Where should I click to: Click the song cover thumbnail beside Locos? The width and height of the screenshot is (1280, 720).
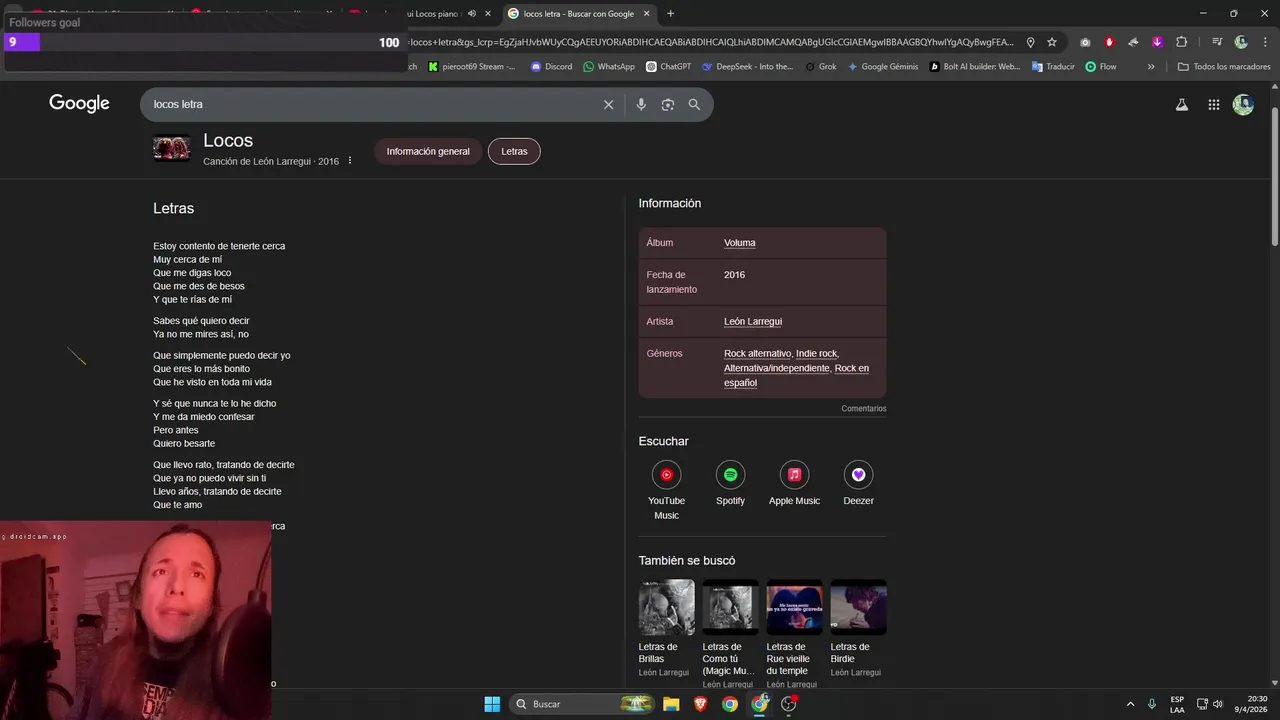171,148
